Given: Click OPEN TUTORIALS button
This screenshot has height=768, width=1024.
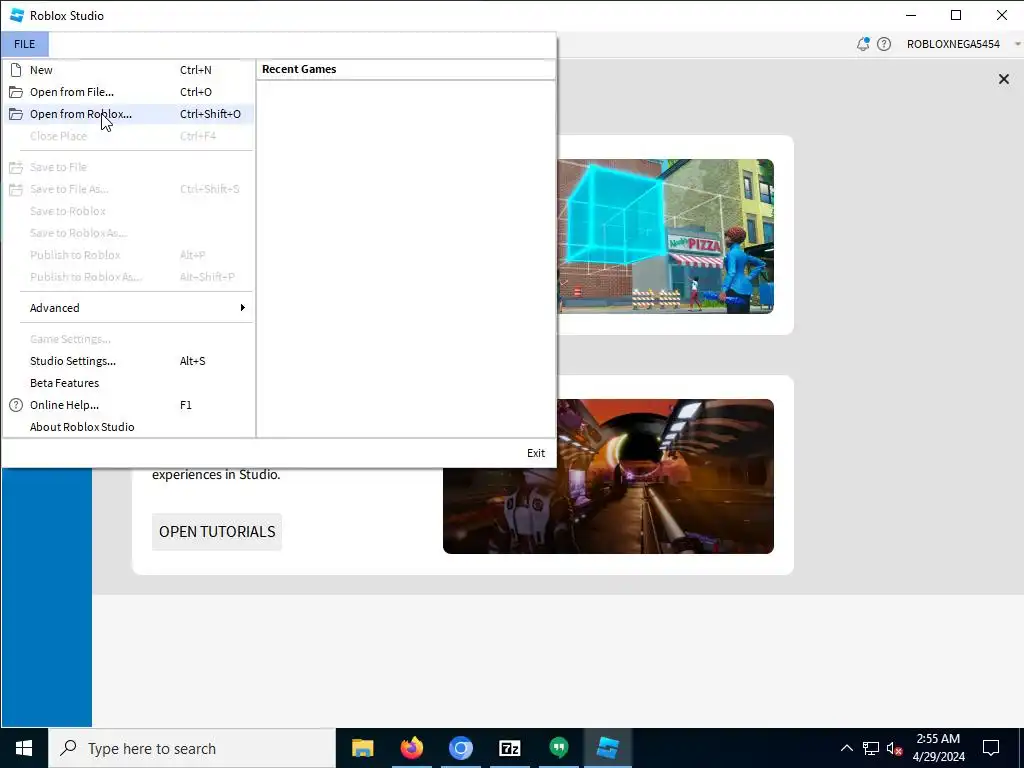Looking at the screenshot, I should click(217, 532).
